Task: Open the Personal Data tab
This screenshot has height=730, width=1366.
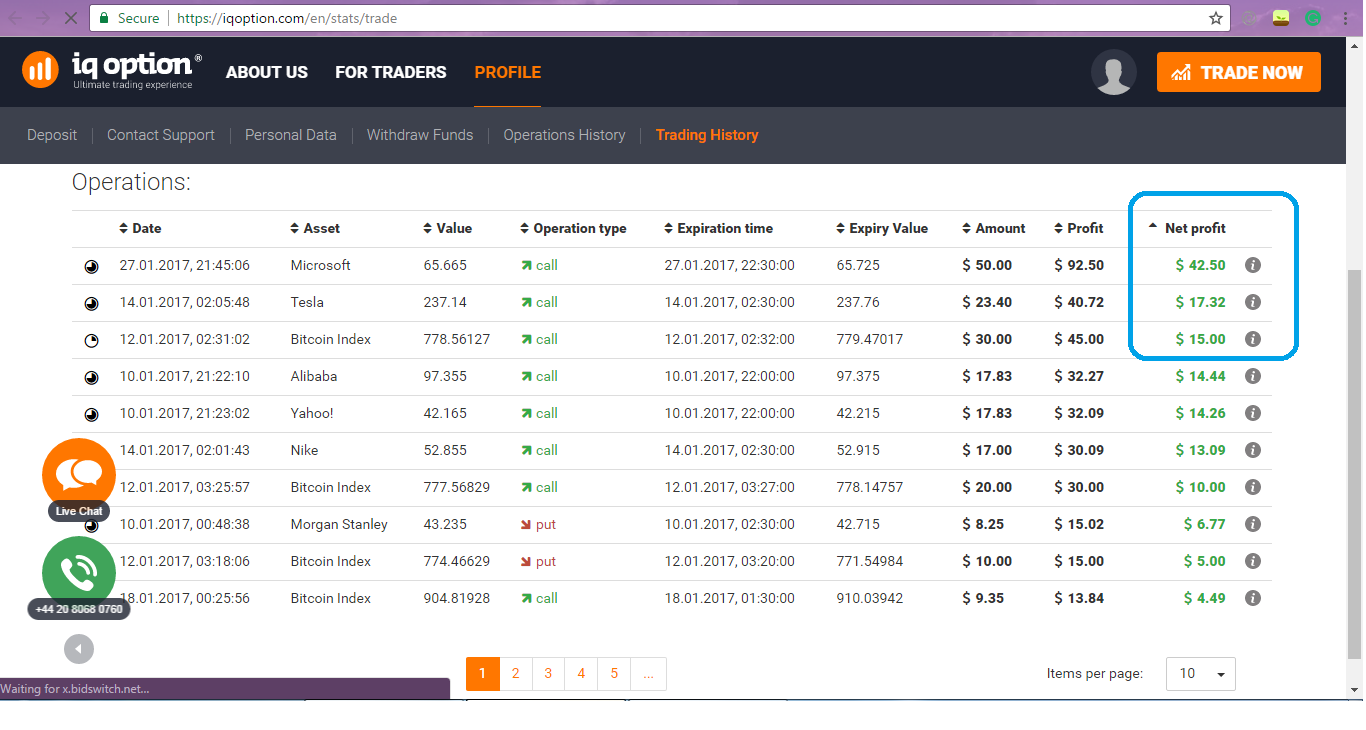Action: point(291,135)
